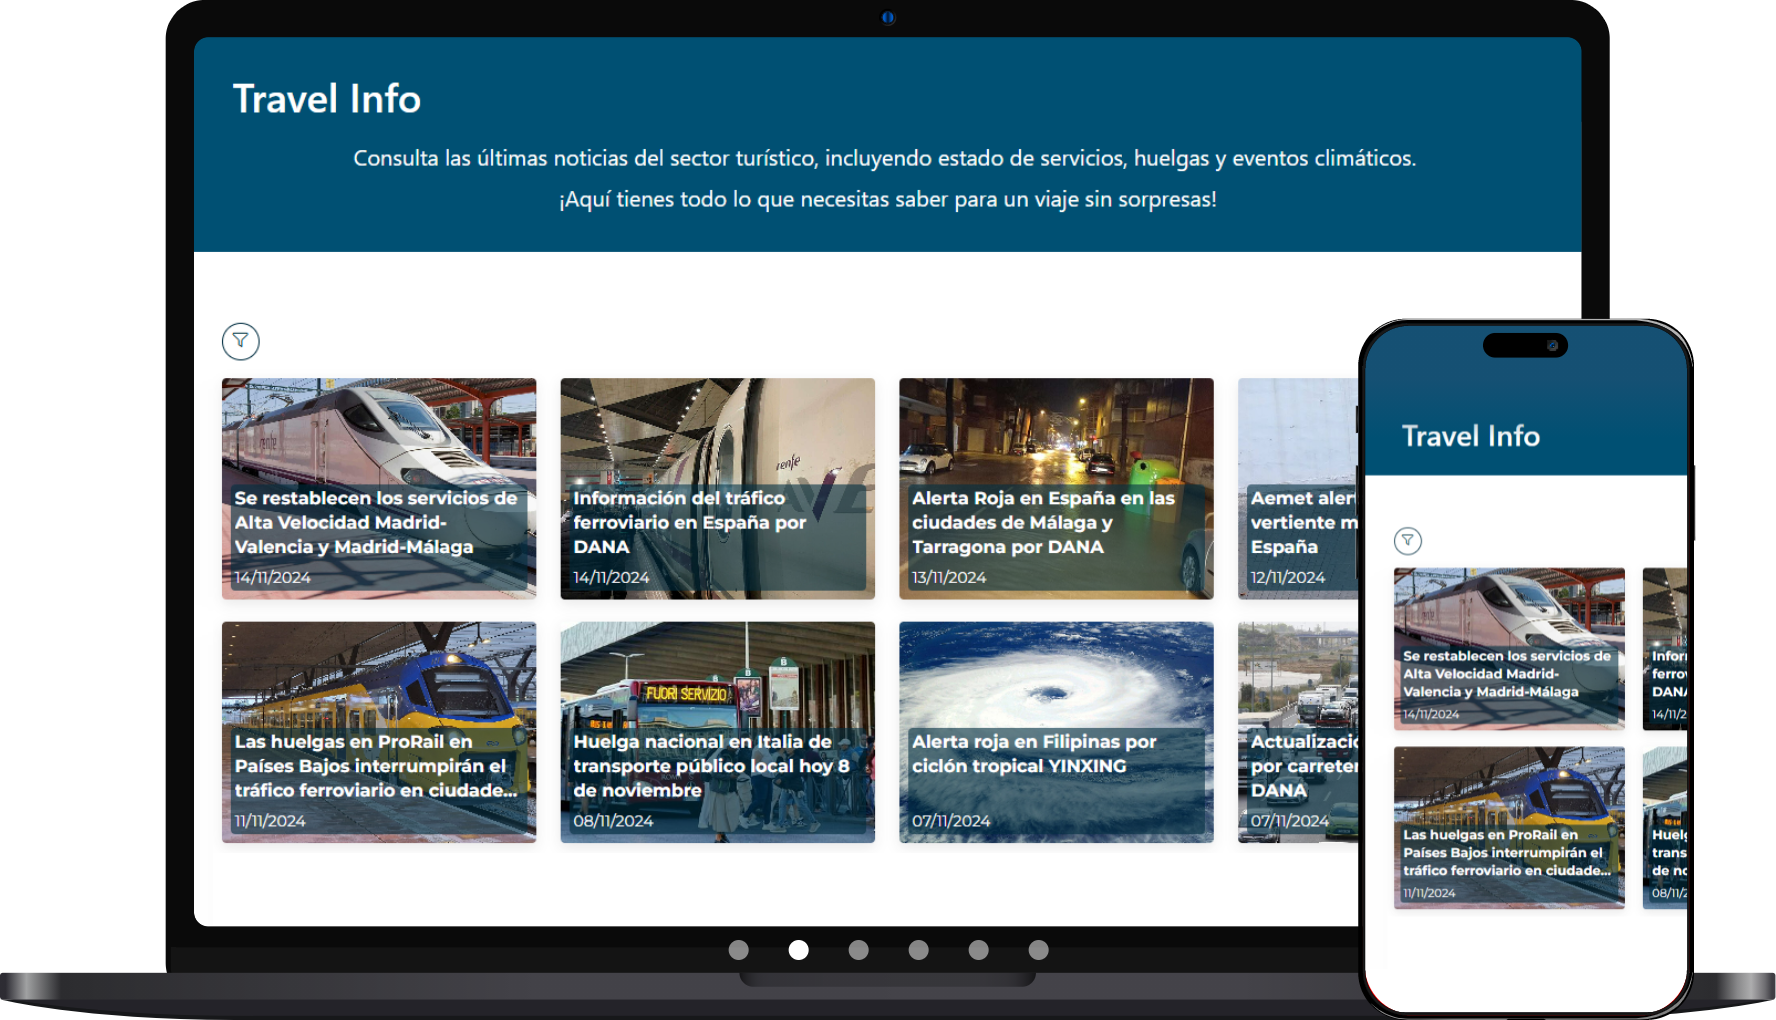Open the Alta Velocidad Madrid-Valencia news card

point(378,488)
